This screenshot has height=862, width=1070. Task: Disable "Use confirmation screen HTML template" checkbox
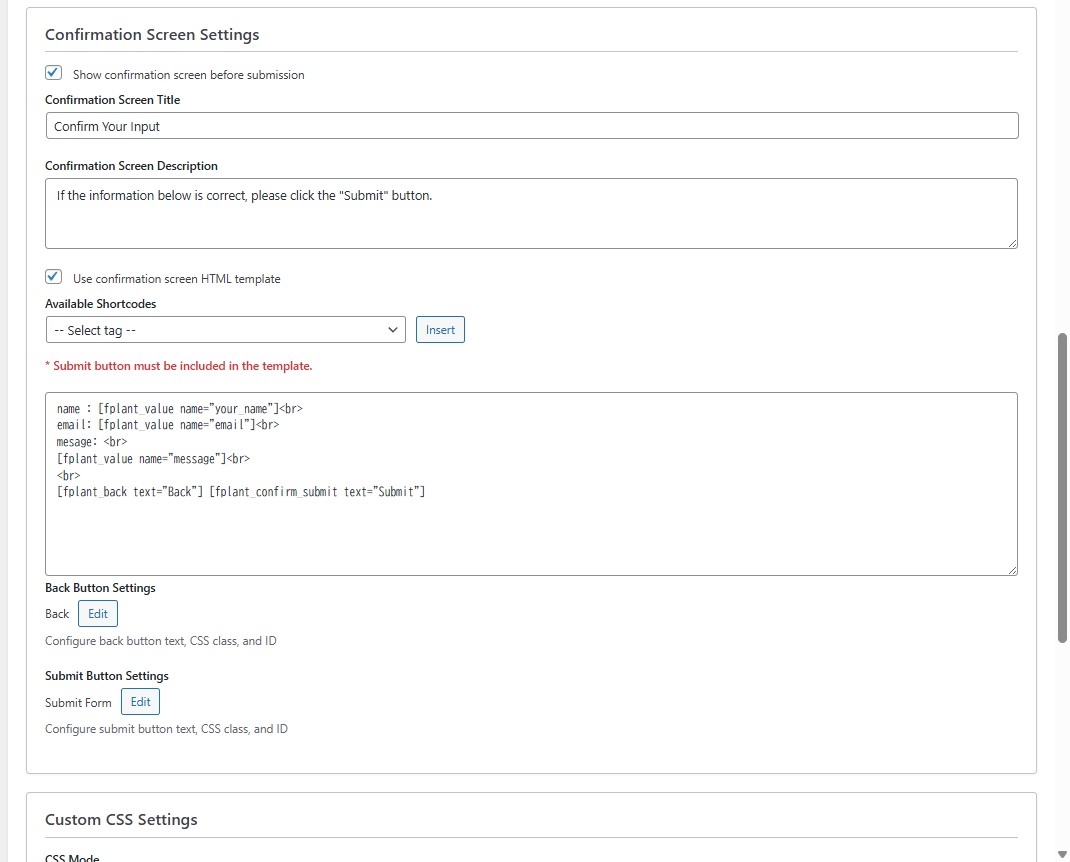[54, 277]
